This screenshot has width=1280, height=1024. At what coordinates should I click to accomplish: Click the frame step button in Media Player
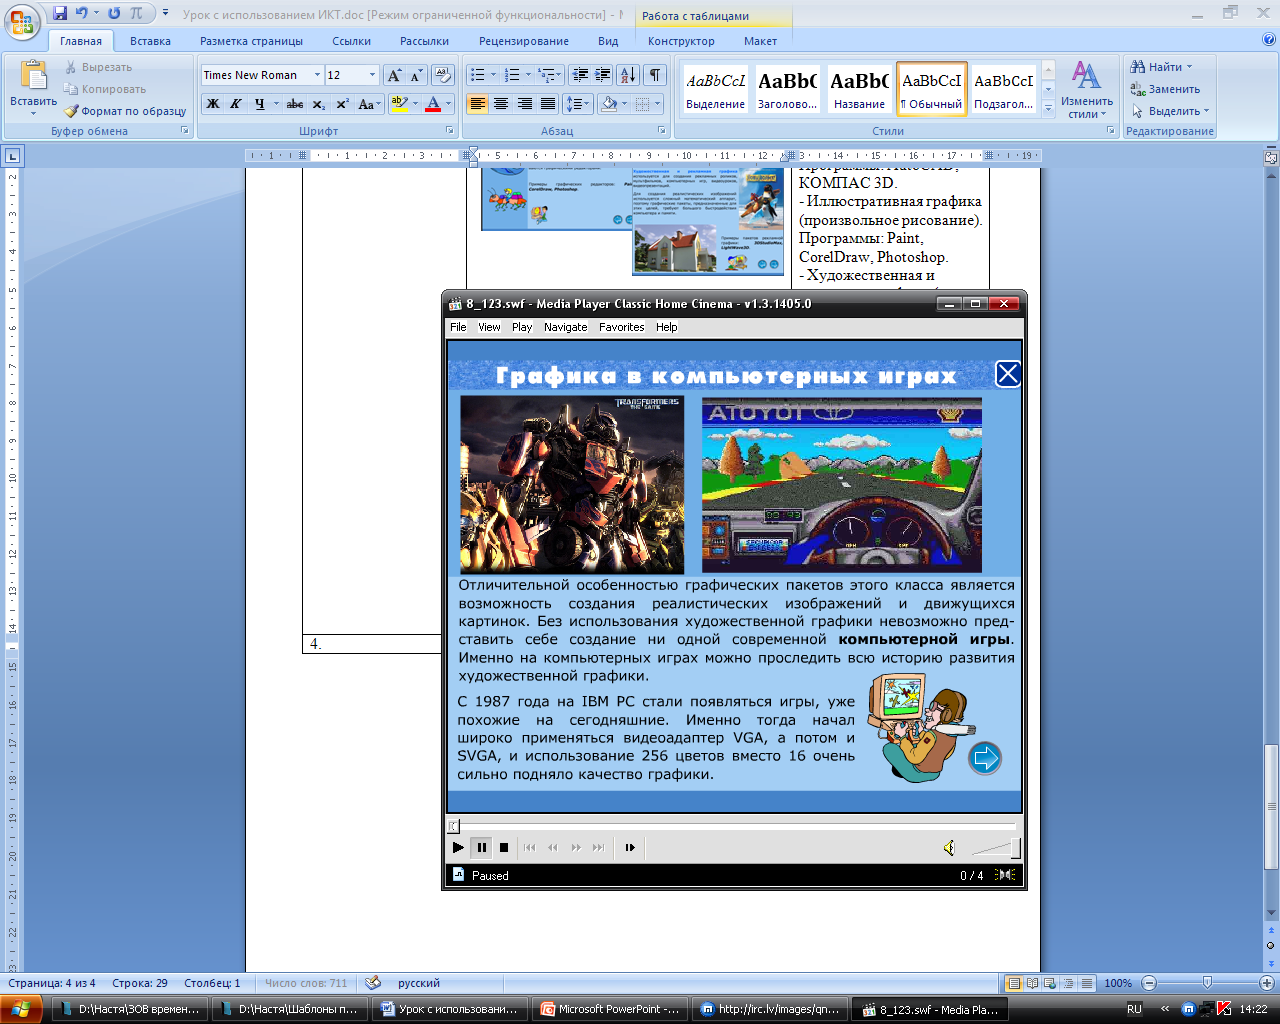coord(630,847)
